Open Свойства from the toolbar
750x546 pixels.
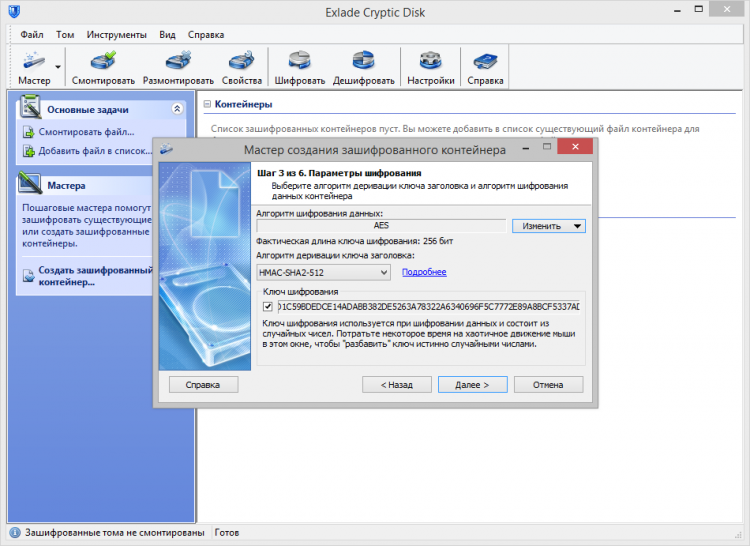pos(242,67)
